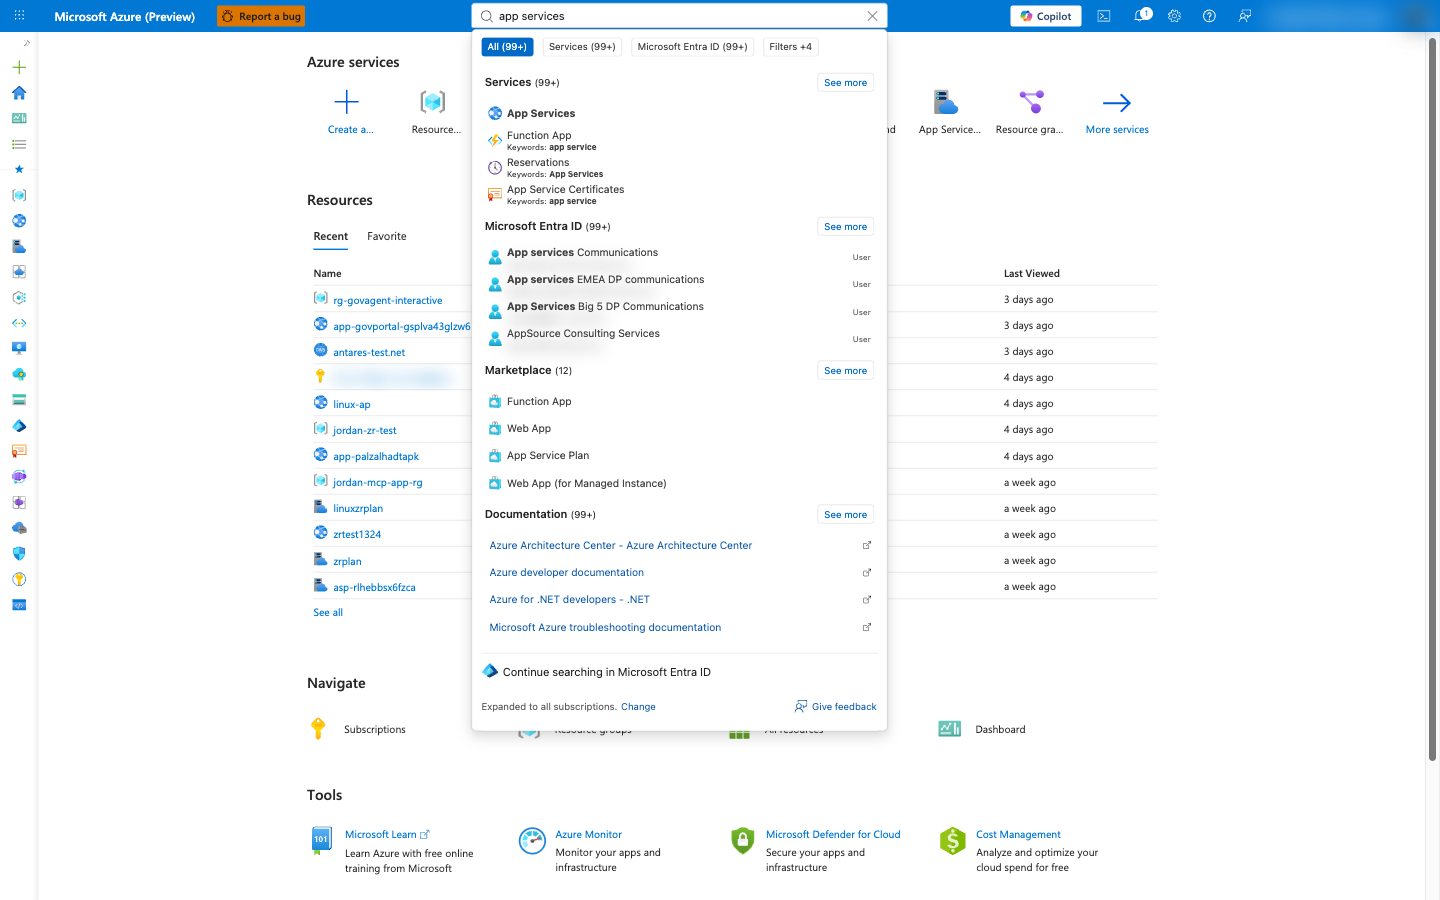Switch to the Favorite resources tab
The width and height of the screenshot is (1440, 900).
[387, 237]
